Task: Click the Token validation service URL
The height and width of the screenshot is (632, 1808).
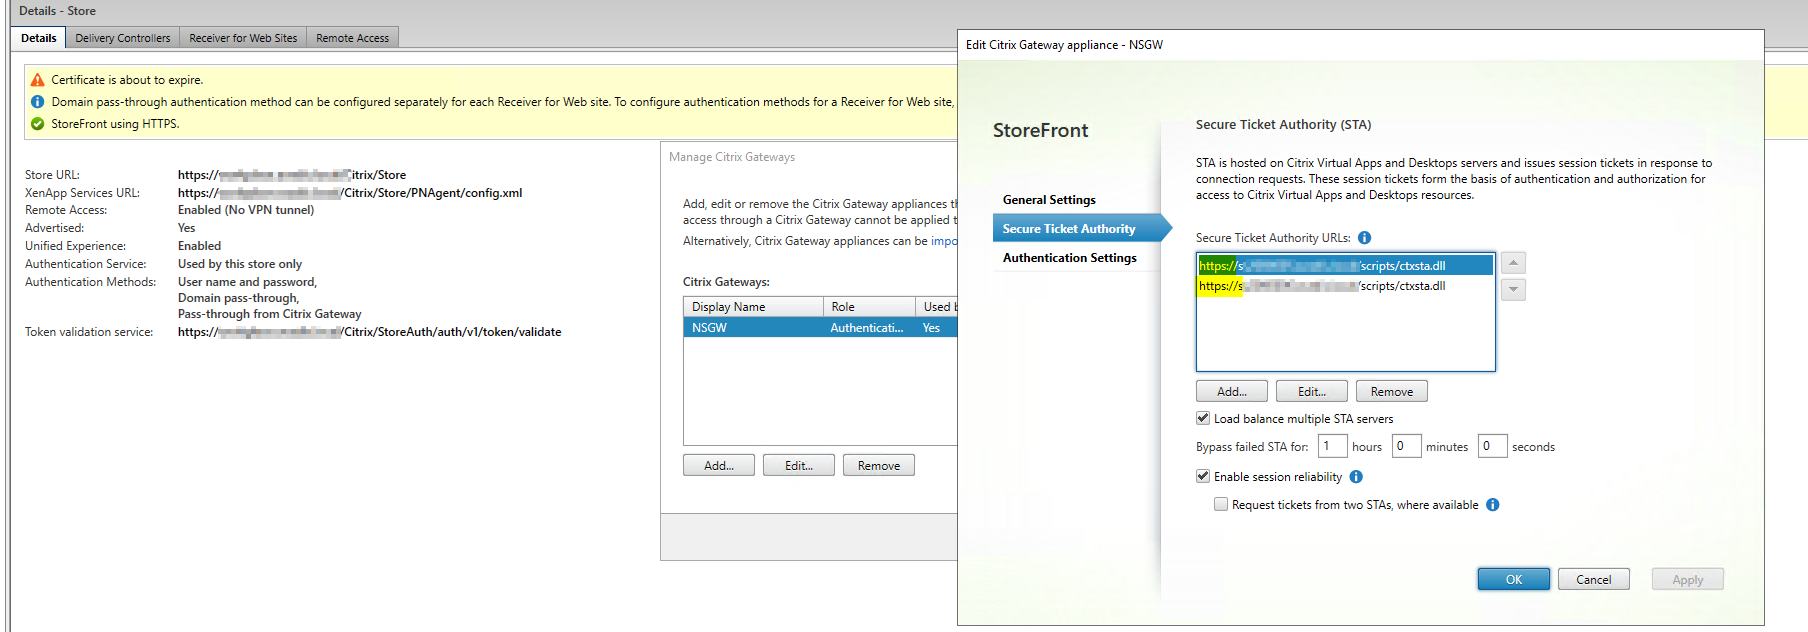Action: click(370, 332)
